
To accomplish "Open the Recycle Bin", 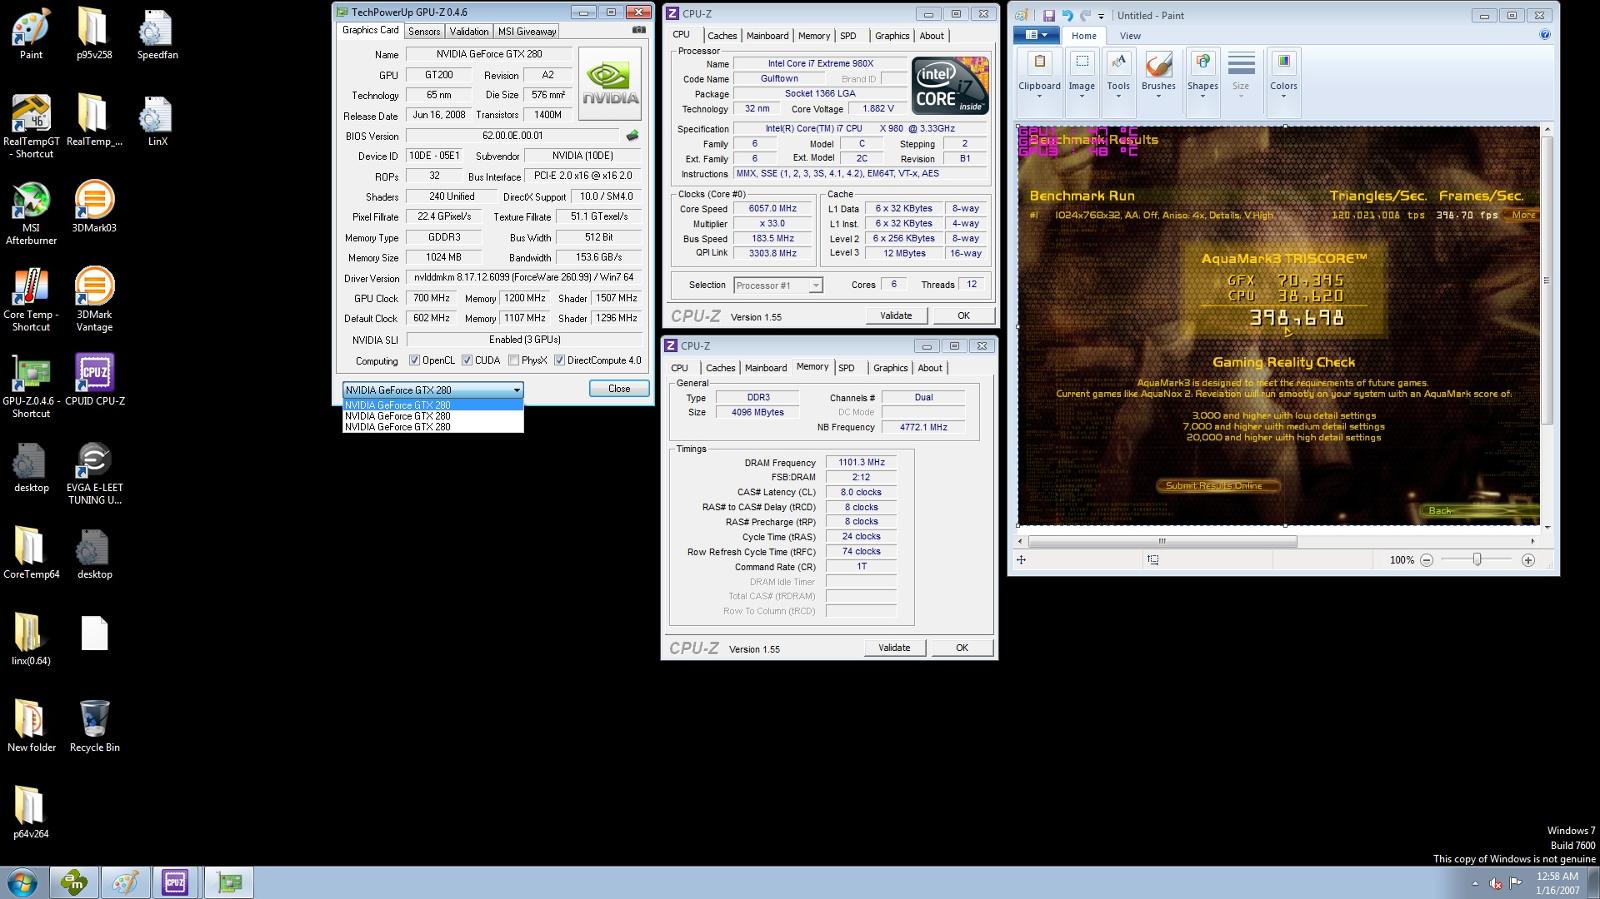I will pos(94,726).
